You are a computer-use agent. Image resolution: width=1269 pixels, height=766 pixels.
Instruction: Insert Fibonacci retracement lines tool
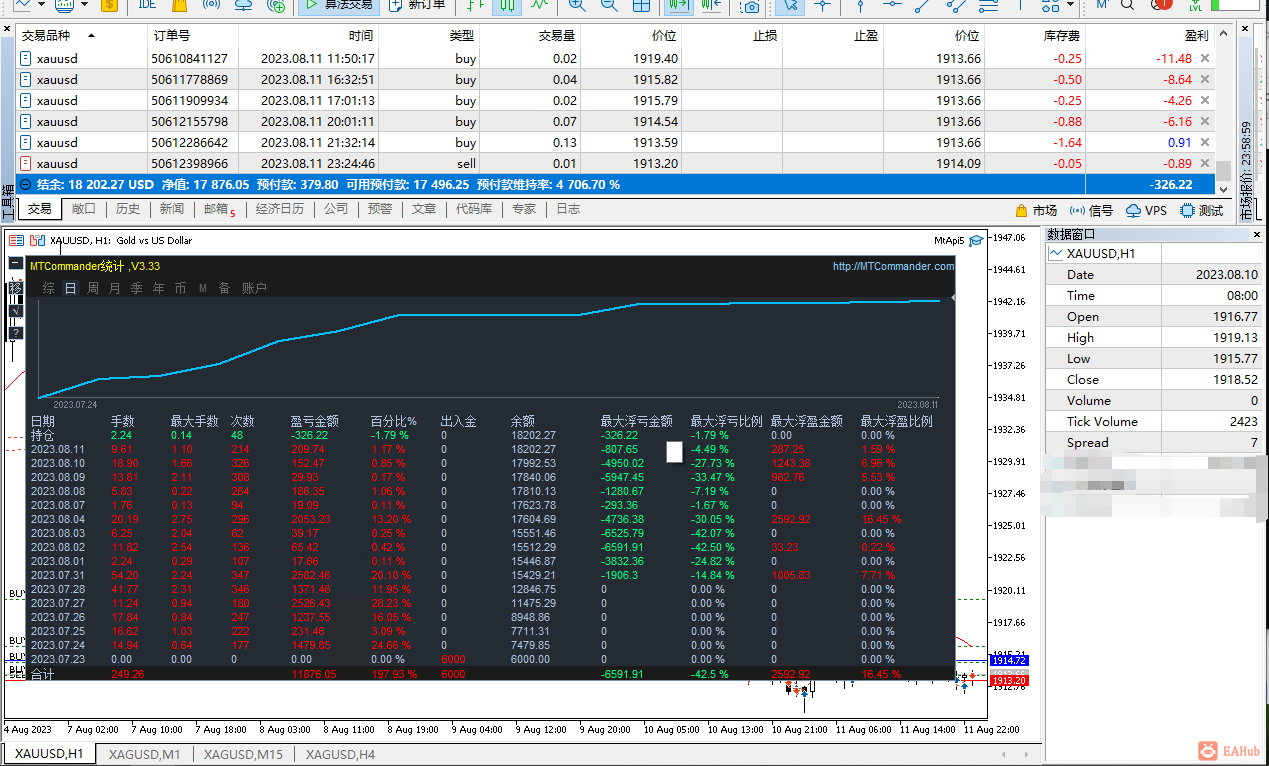(988, 5)
